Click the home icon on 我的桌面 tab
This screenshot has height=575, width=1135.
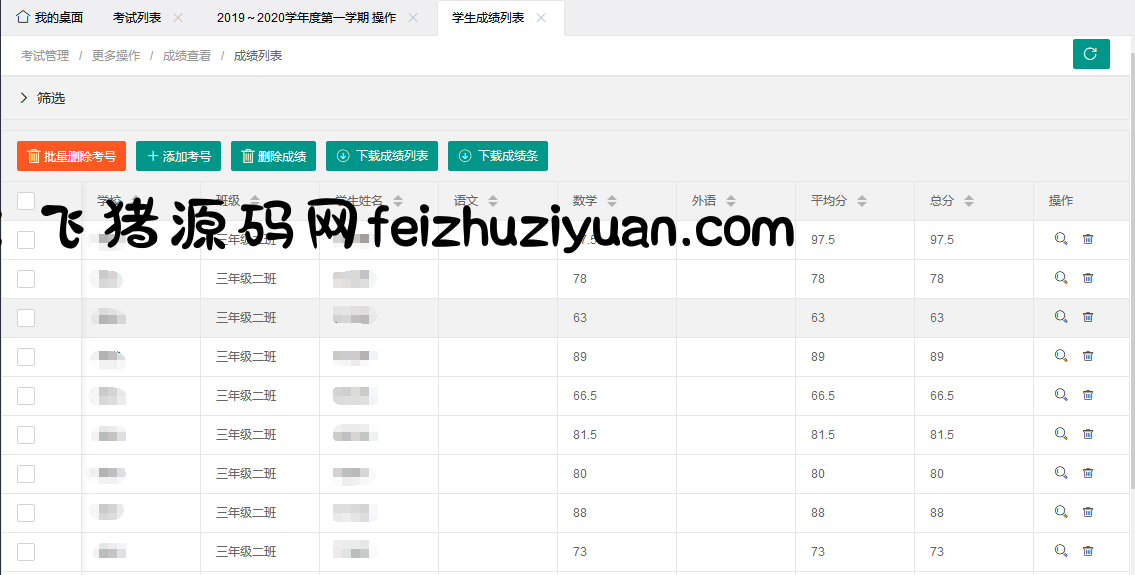(x=23, y=18)
